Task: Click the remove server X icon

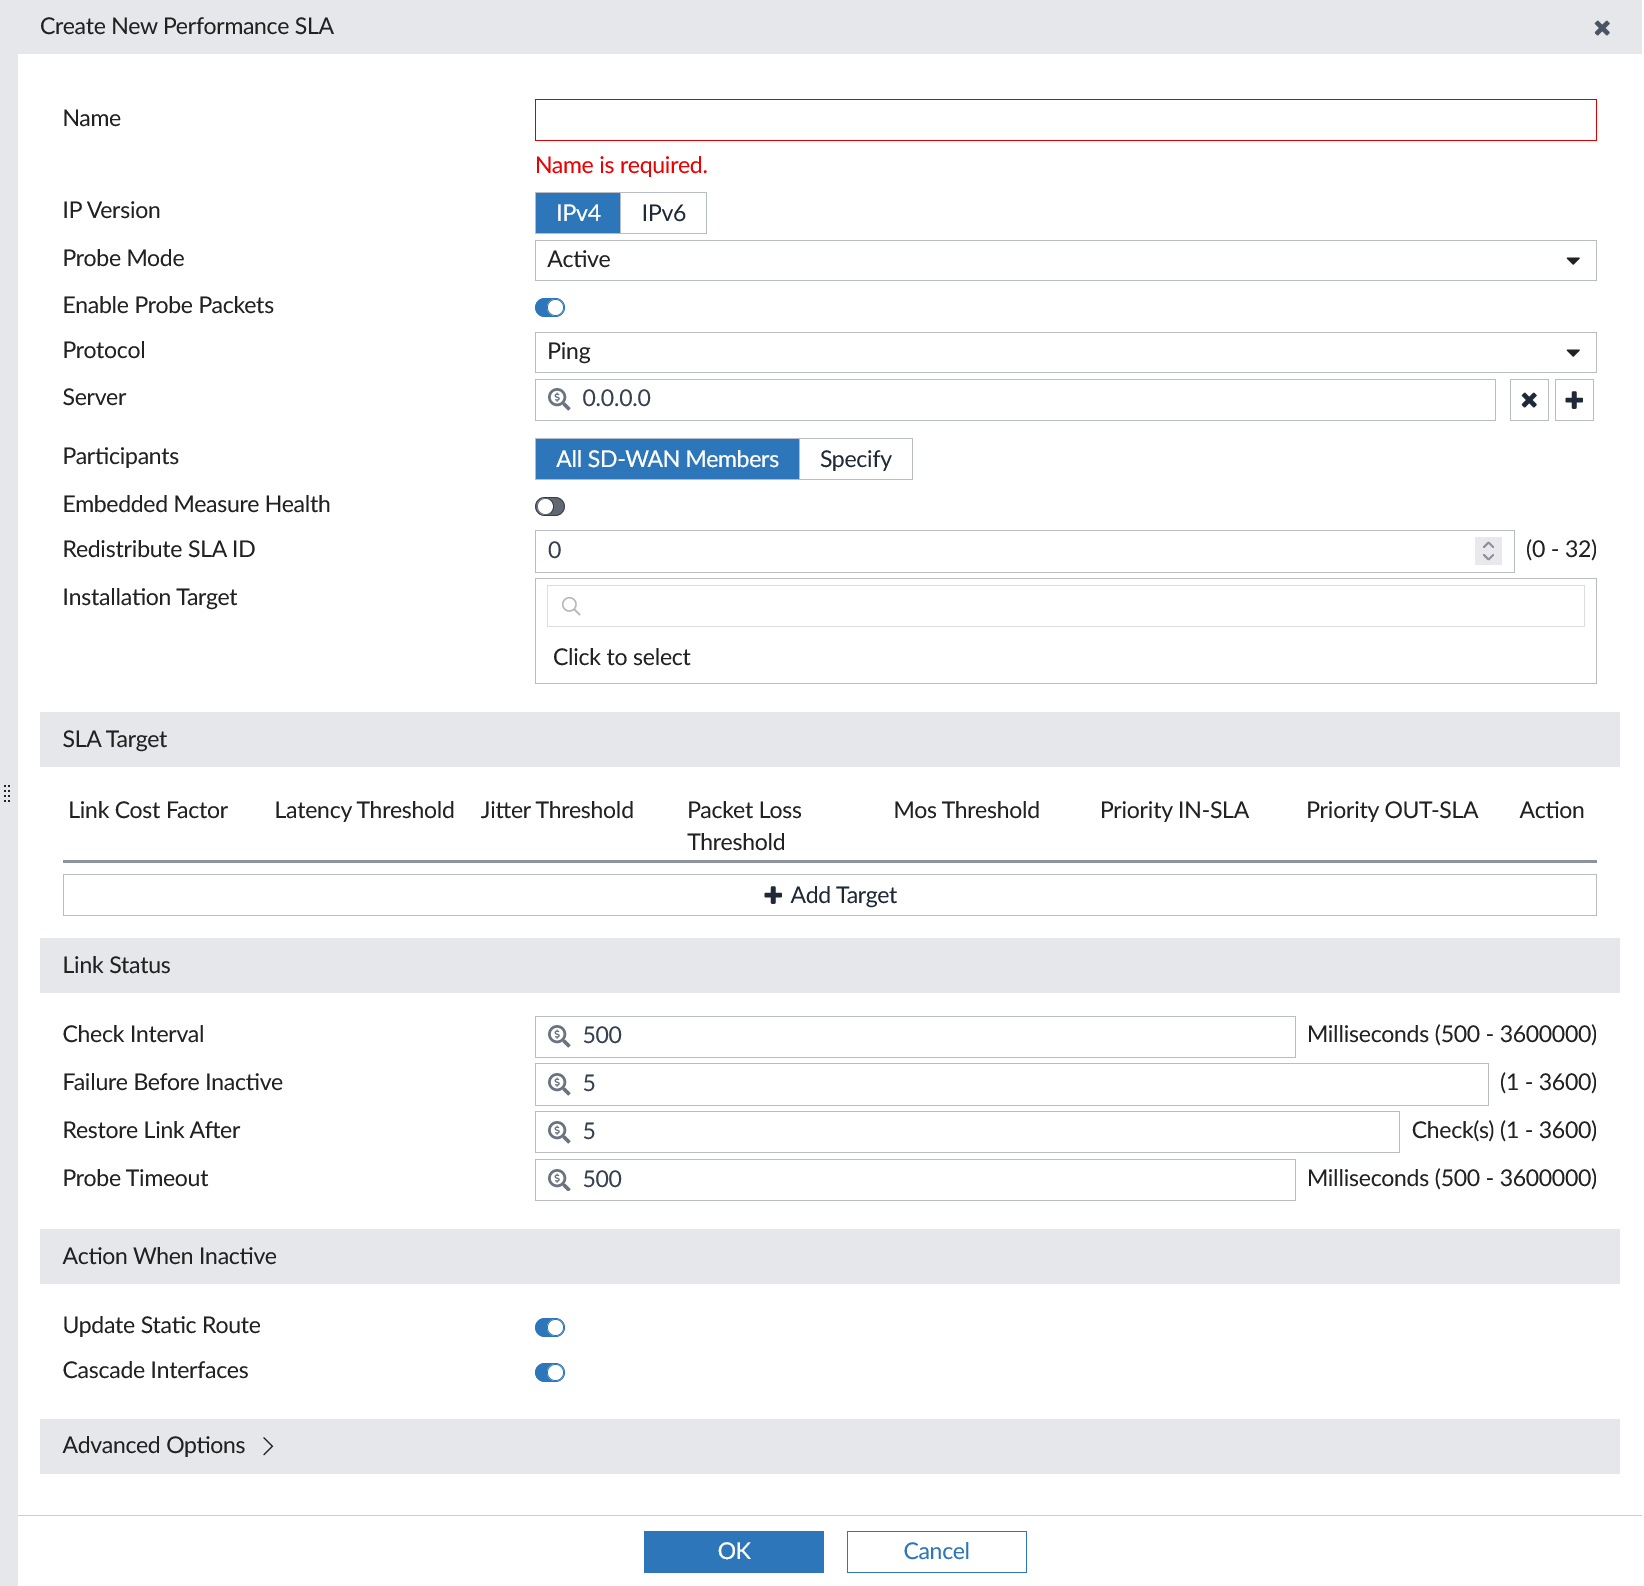Action: (x=1528, y=400)
